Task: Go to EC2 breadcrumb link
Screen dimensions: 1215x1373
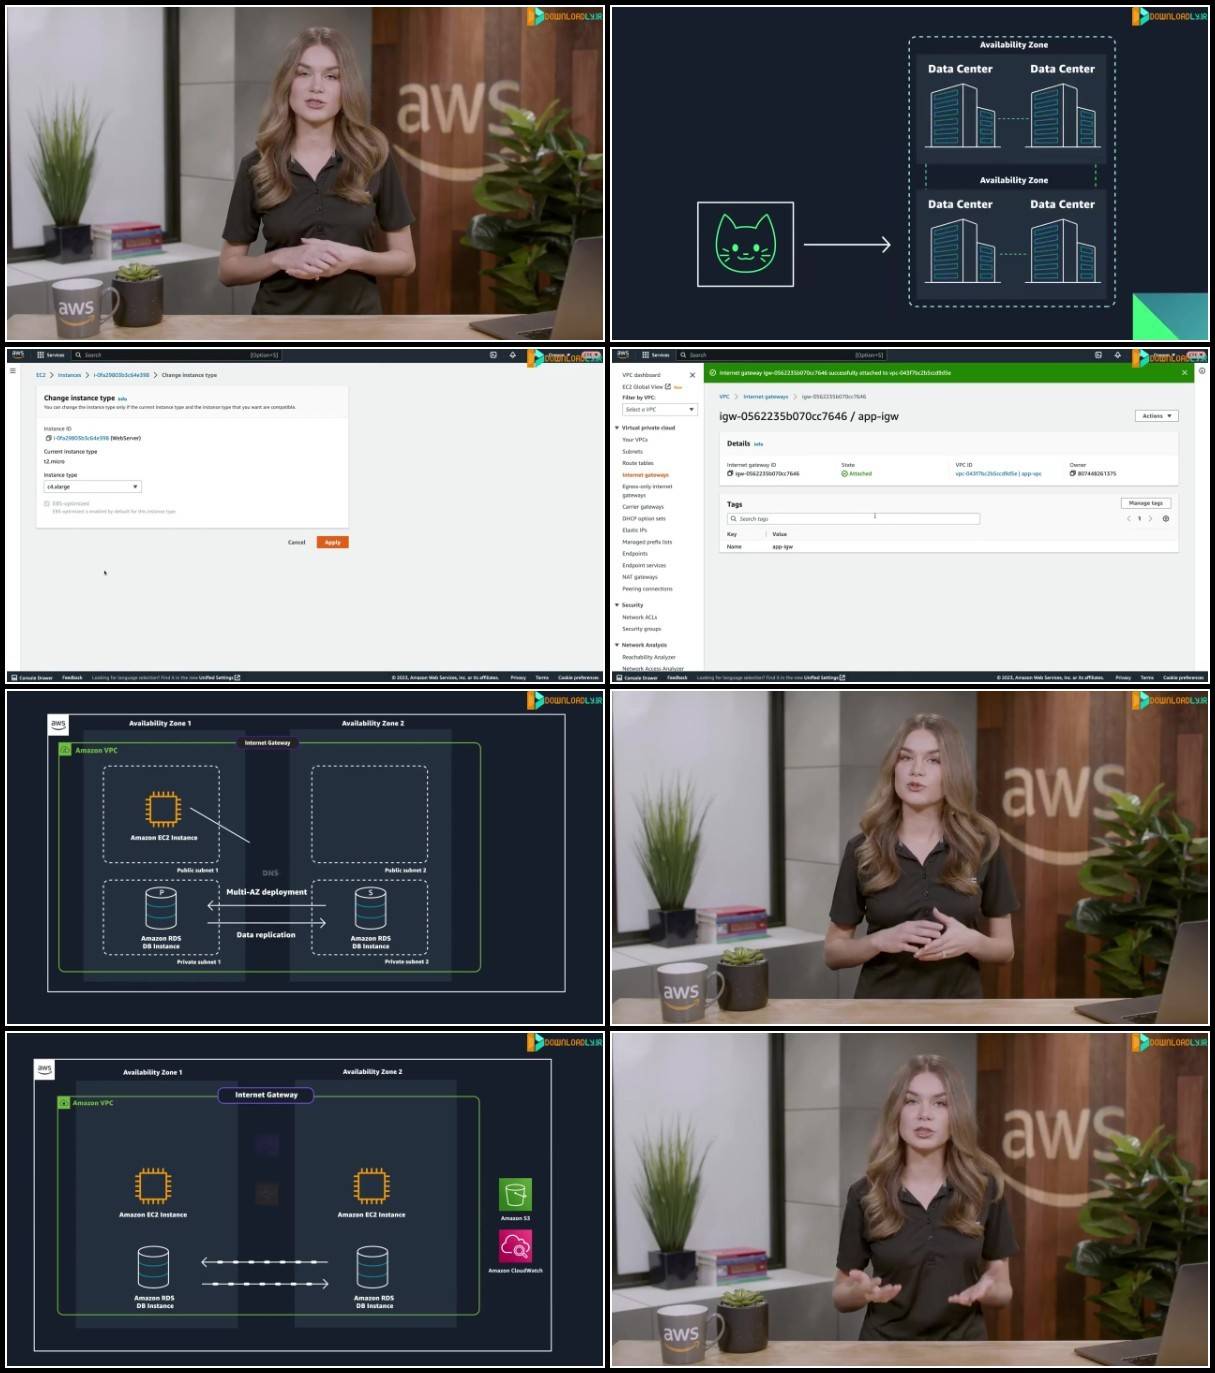Action: click(x=41, y=375)
